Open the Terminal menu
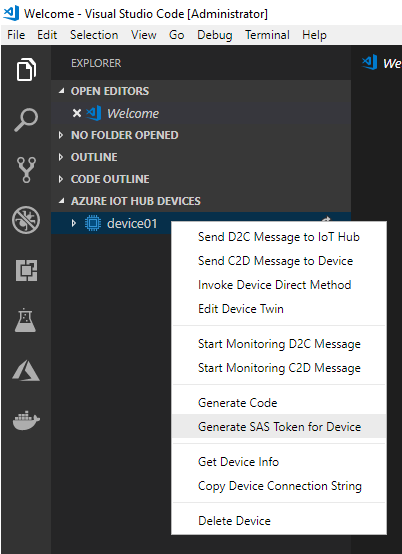 click(x=267, y=35)
